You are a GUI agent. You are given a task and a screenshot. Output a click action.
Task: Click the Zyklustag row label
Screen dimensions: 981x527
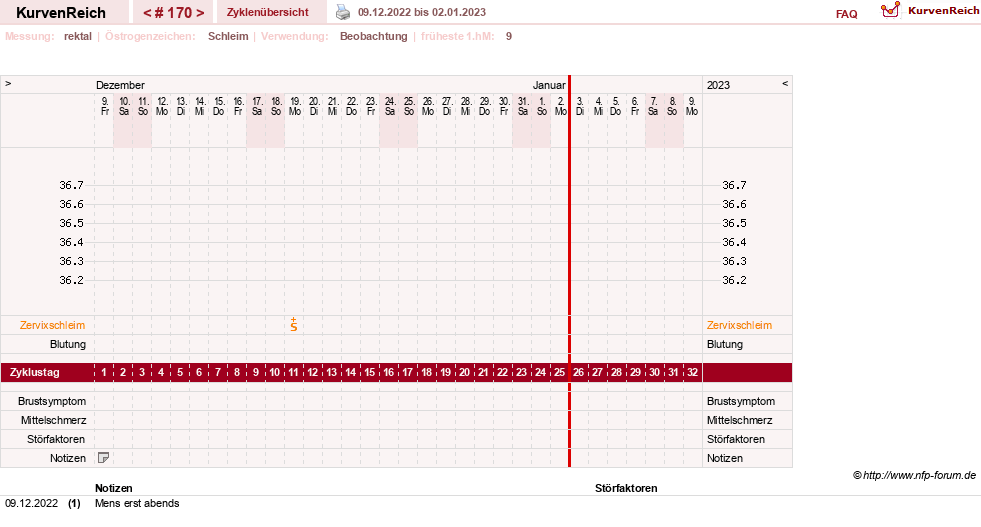pyautogui.click(x=35, y=372)
